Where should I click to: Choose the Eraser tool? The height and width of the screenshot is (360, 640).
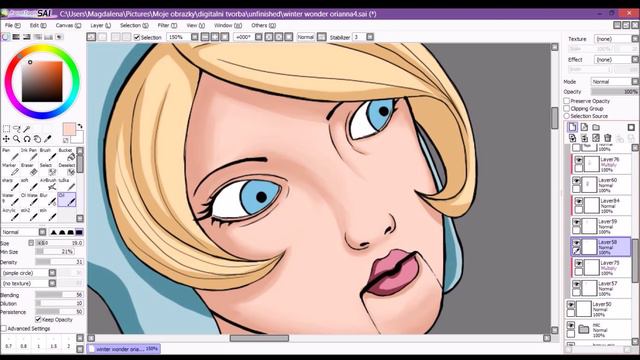click(x=29, y=170)
